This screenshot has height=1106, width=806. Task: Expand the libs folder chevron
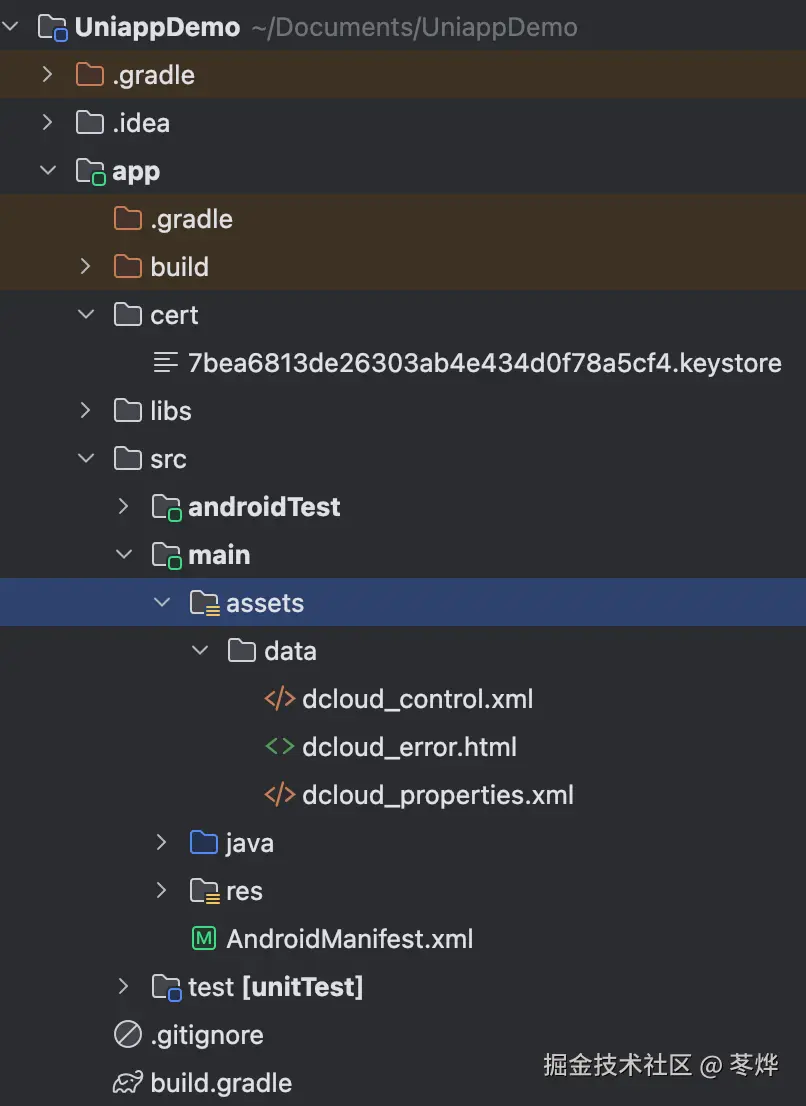tap(86, 411)
